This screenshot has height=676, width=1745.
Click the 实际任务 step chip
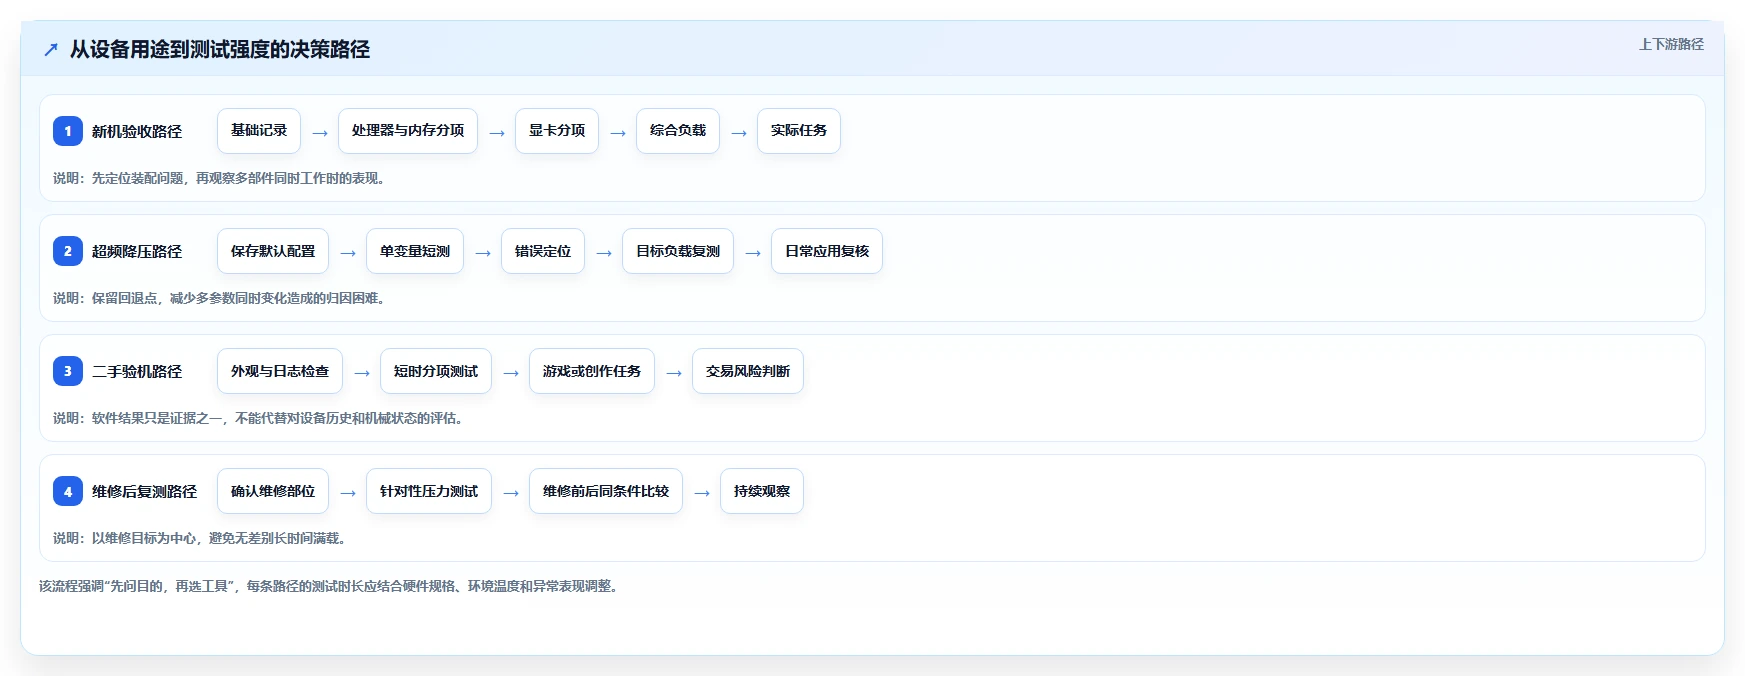tap(799, 131)
